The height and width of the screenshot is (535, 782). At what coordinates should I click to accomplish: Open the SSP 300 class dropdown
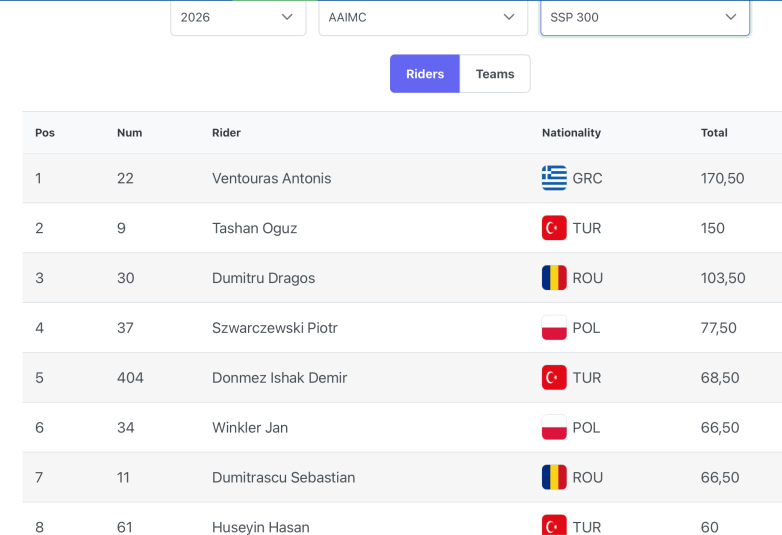pos(645,17)
